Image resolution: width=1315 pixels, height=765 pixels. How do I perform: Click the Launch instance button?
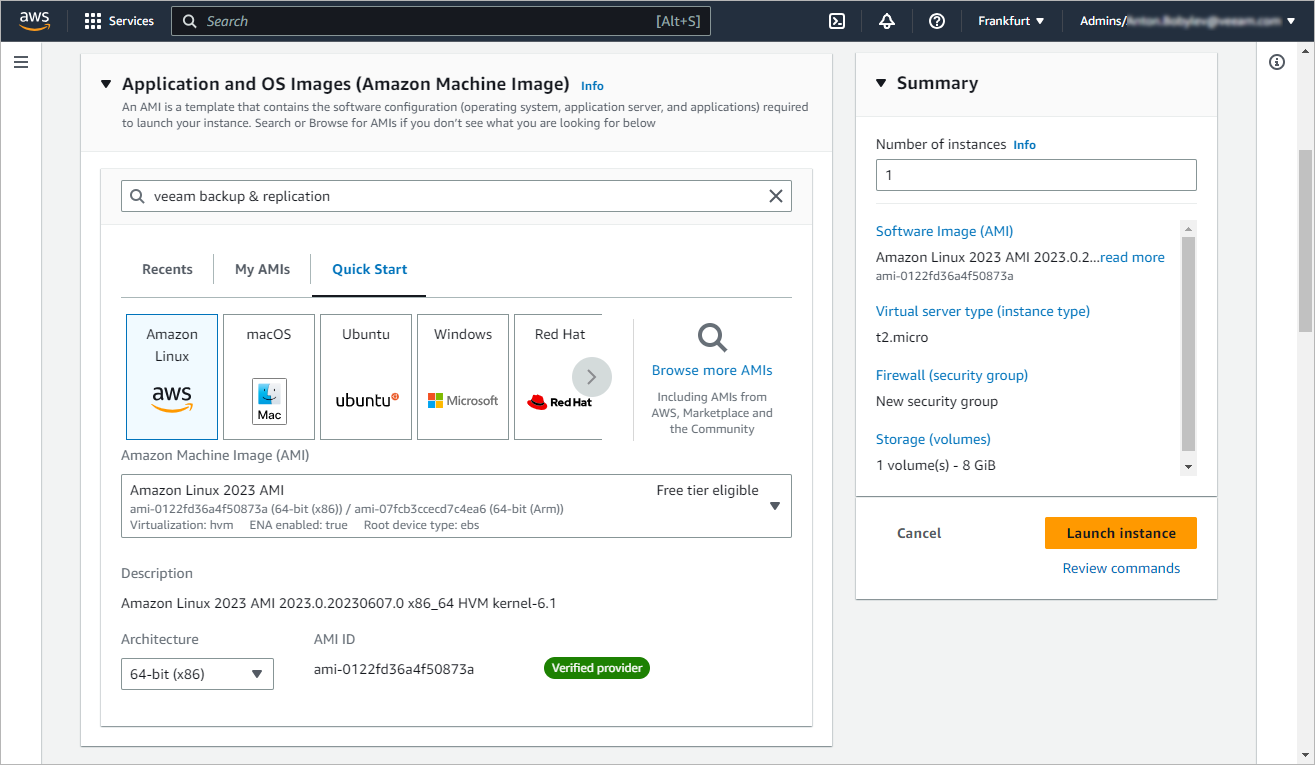point(1121,533)
